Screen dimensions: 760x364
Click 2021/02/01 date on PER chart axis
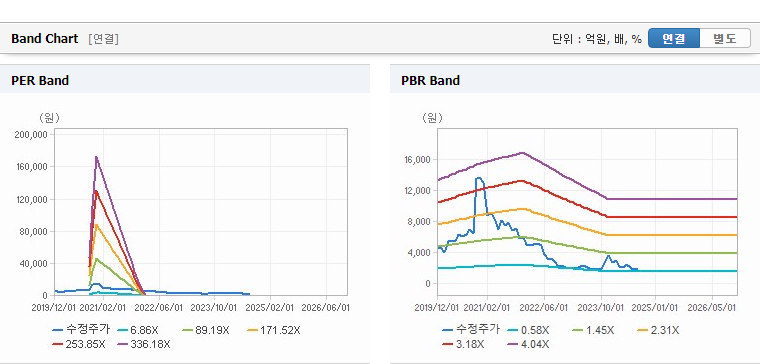click(103, 308)
